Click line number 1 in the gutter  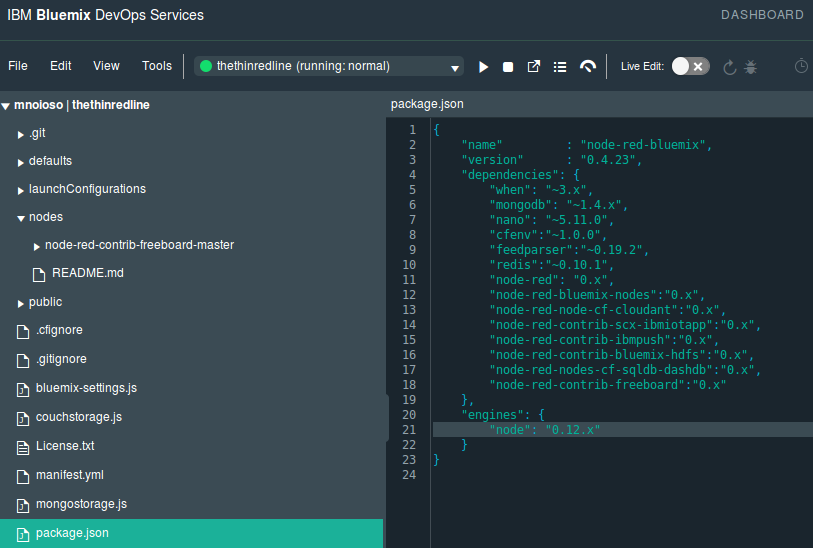point(412,130)
